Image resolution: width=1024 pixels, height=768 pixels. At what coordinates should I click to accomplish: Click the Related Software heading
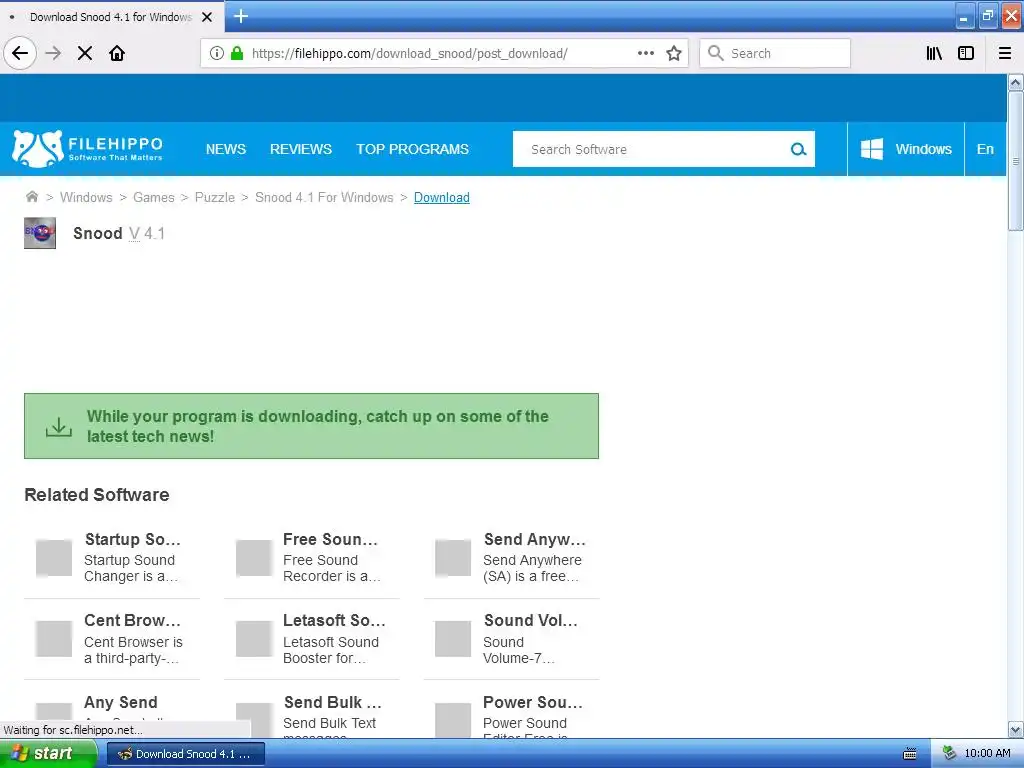(97, 494)
